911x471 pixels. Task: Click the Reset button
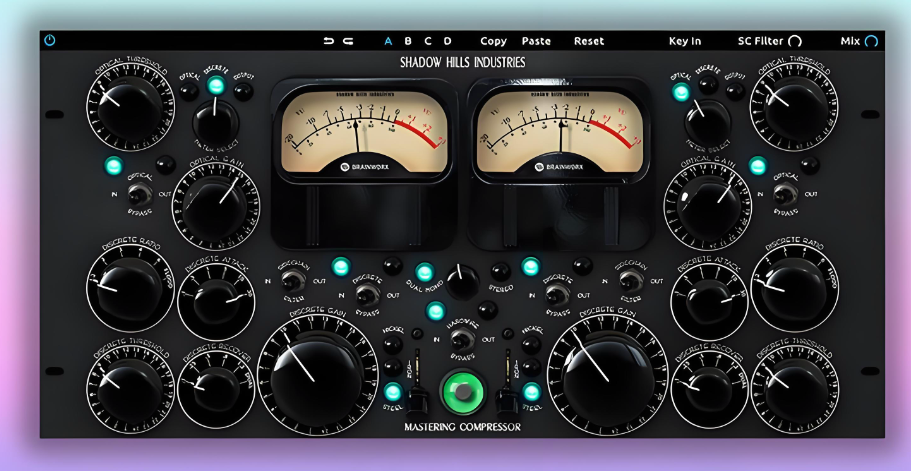589,41
